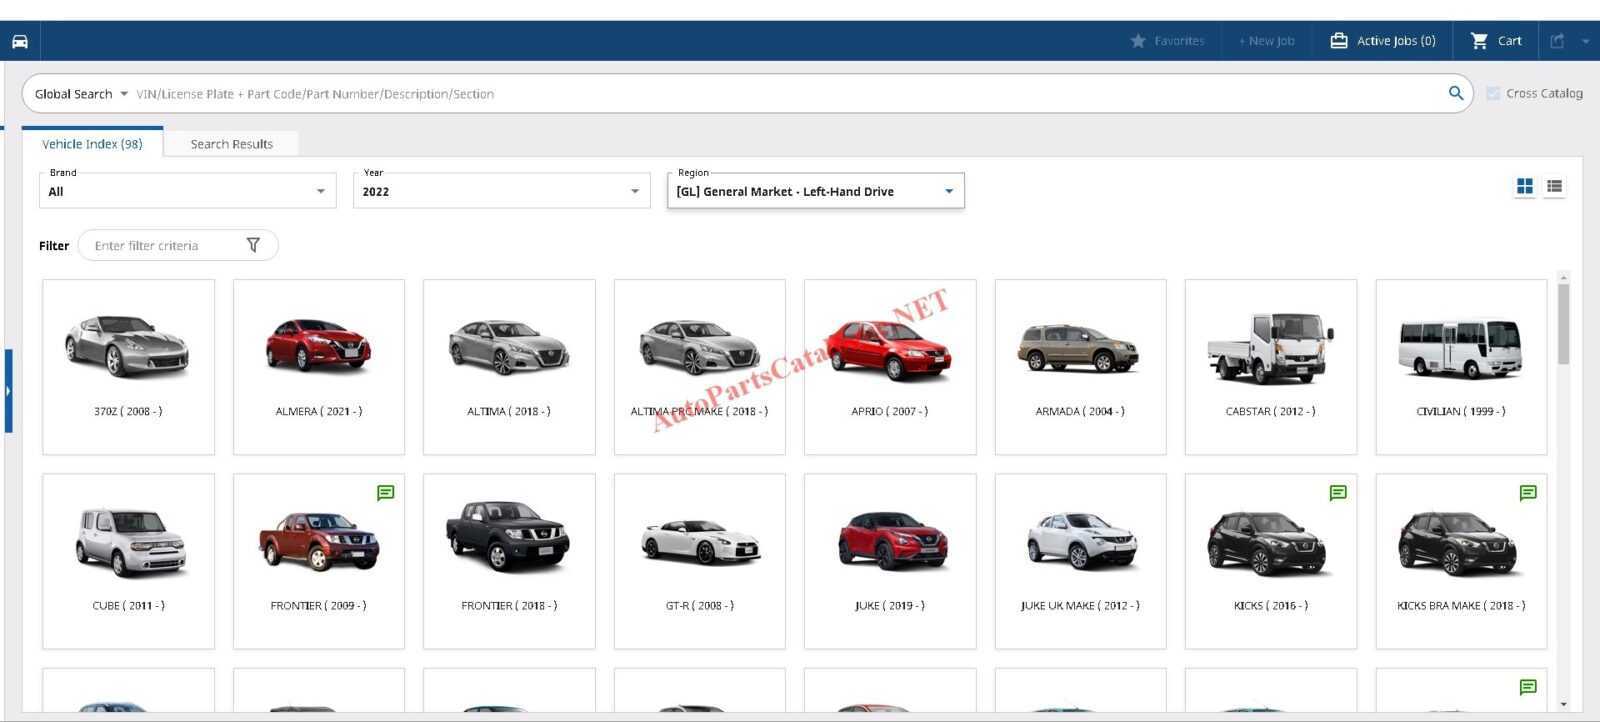Select the FRONTIER (2009 -) vehicle card
The image size is (1600, 722).
point(319,561)
